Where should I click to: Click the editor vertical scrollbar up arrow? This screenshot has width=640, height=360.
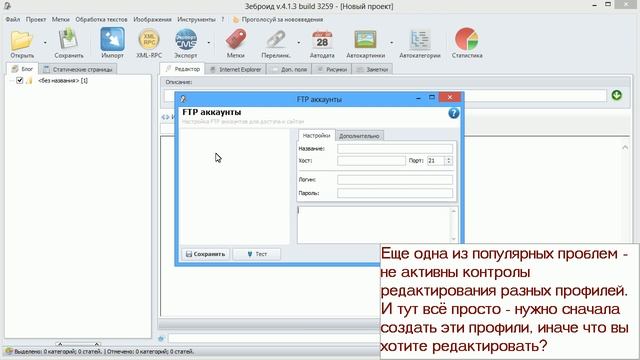click(x=625, y=147)
